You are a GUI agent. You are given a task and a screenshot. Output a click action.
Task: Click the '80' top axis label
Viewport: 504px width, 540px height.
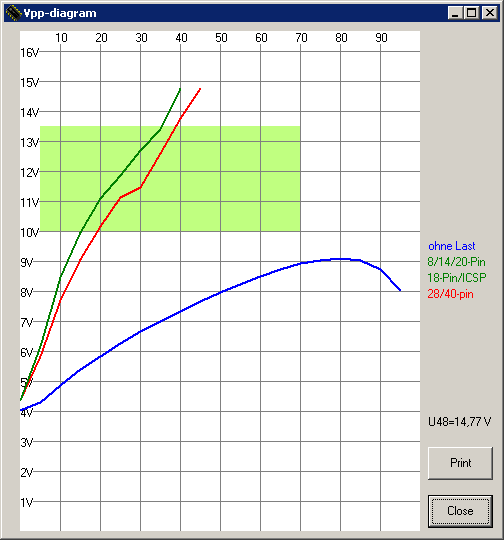341,38
